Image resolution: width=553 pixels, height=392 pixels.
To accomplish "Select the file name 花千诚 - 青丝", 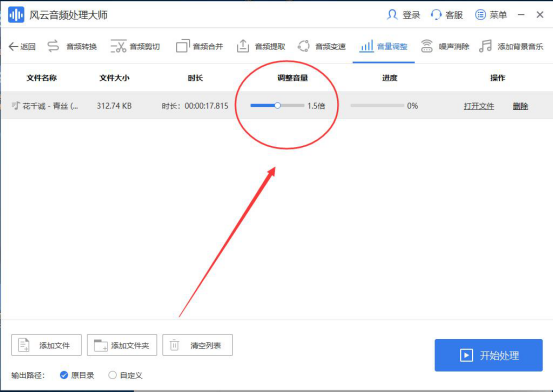I will coord(50,106).
